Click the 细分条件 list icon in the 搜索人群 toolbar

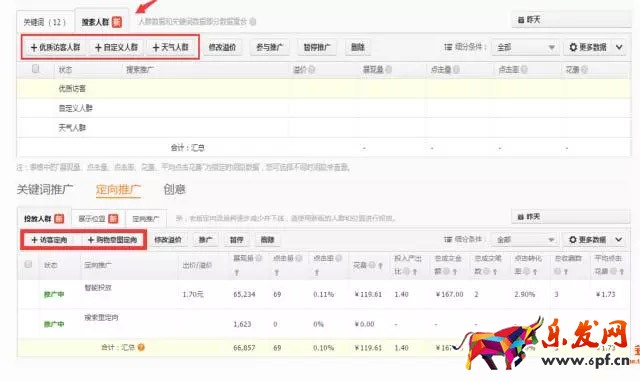(448, 47)
